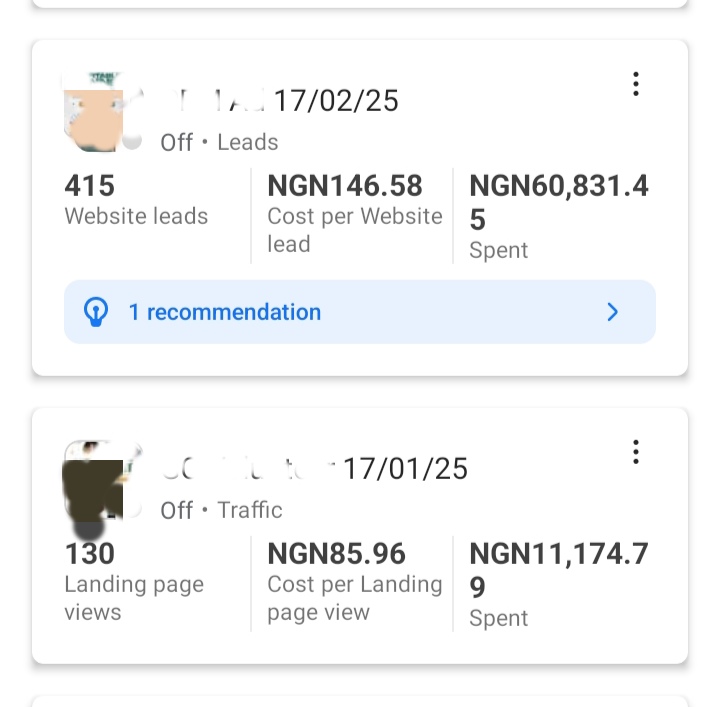Tap the grey Off status dot on the Traffic campaign
The width and height of the screenshot is (720, 707).
[x=132, y=509]
